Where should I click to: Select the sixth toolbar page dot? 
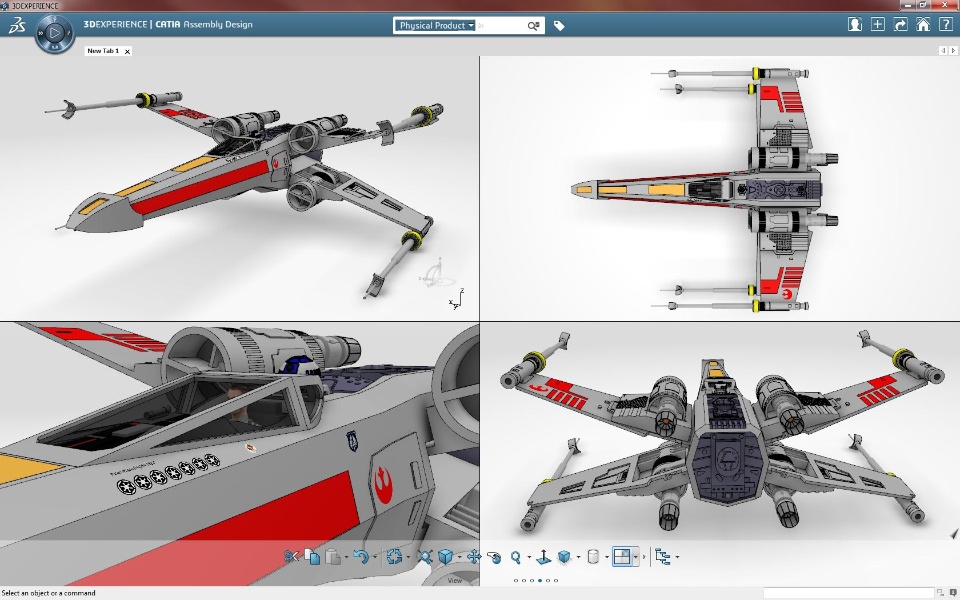[x=556, y=580]
